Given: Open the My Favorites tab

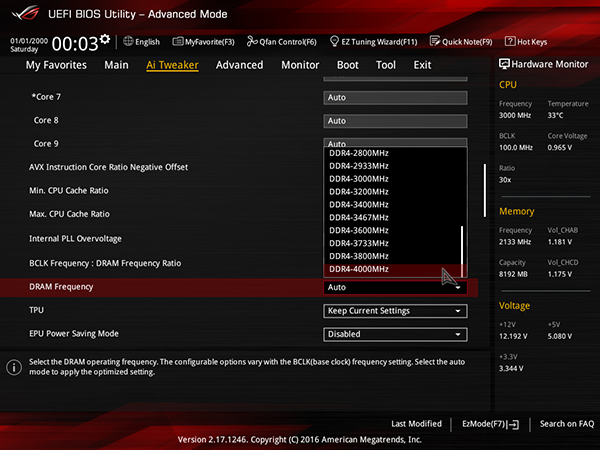Looking at the screenshot, I should pyautogui.click(x=56, y=65).
